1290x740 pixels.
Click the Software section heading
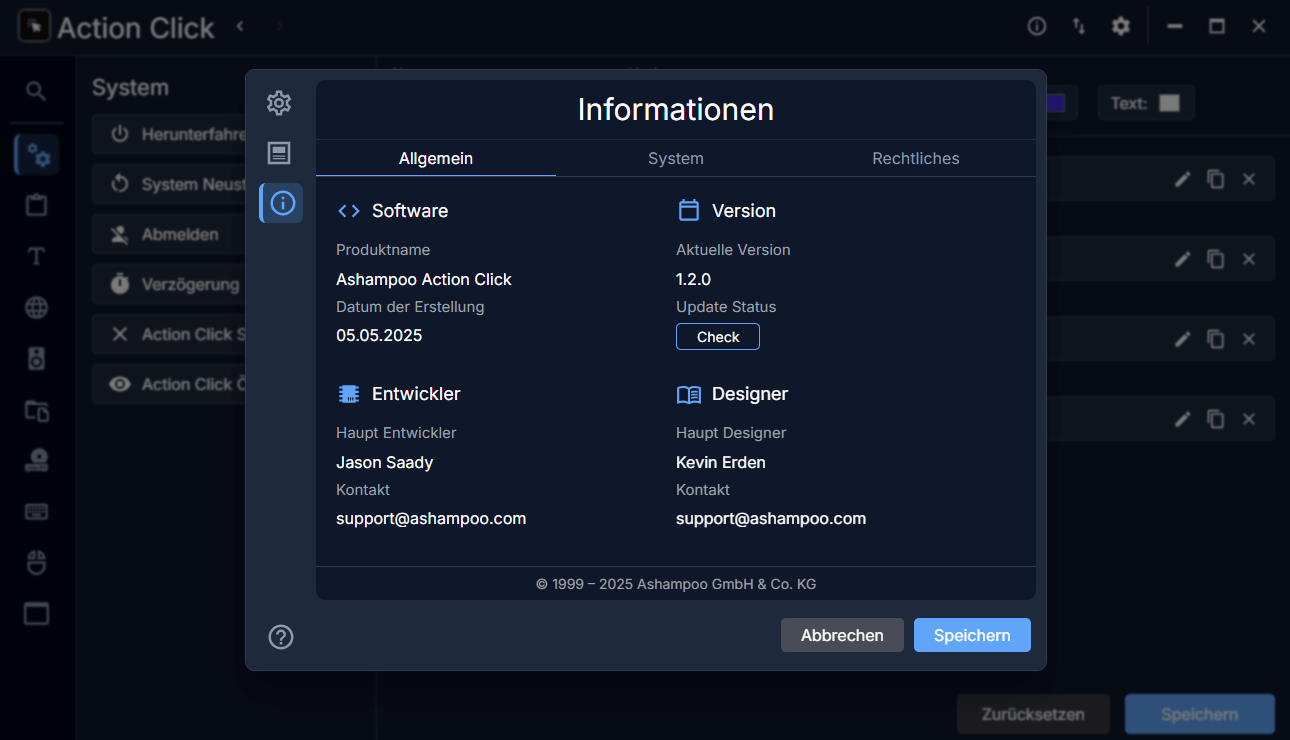tap(410, 211)
